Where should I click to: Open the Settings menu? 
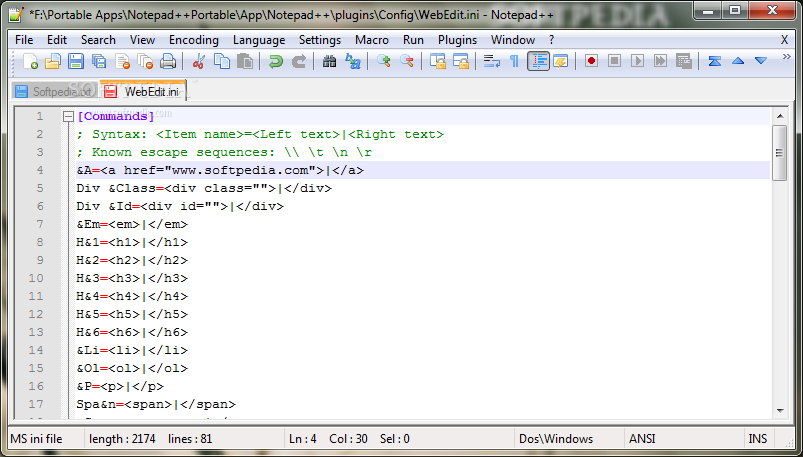pyautogui.click(x=320, y=40)
